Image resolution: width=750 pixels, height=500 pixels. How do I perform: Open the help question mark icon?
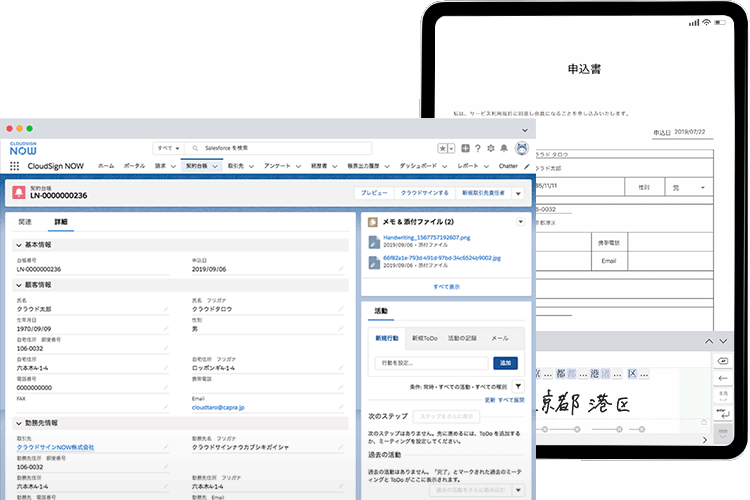click(477, 148)
